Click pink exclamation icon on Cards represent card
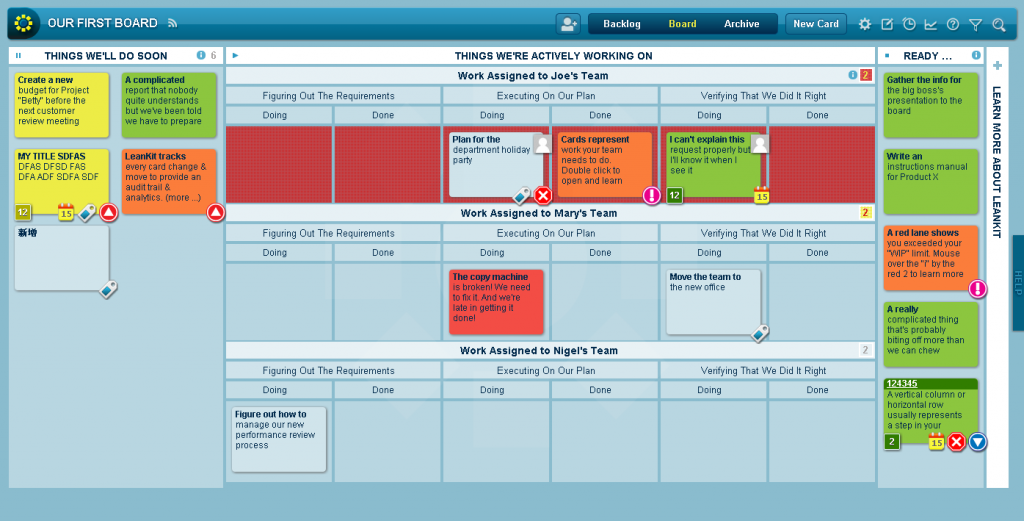 652,195
